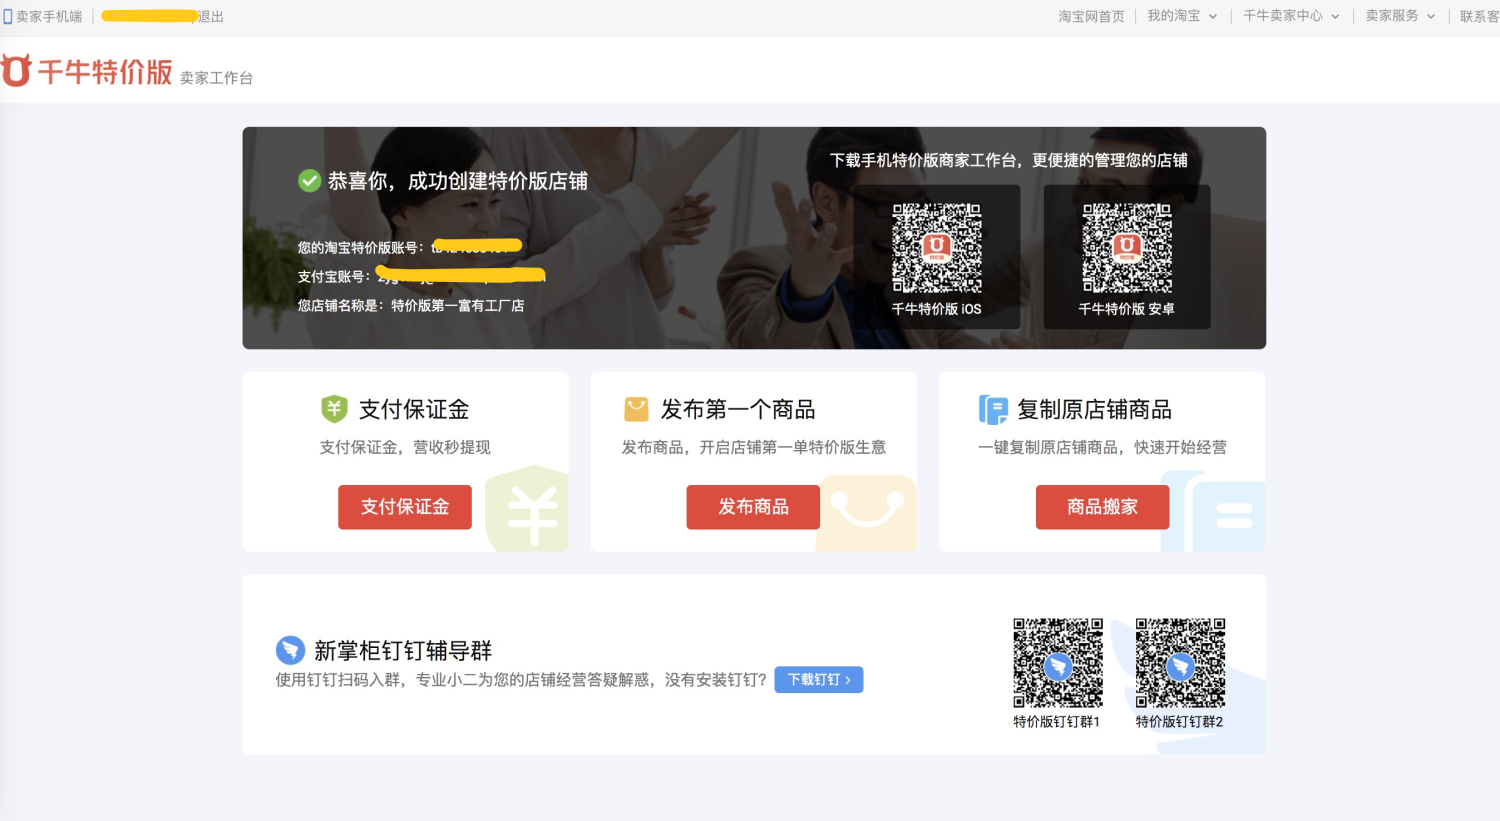Click the 新掌柜钉钉辅导群 heading

click(x=403, y=651)
